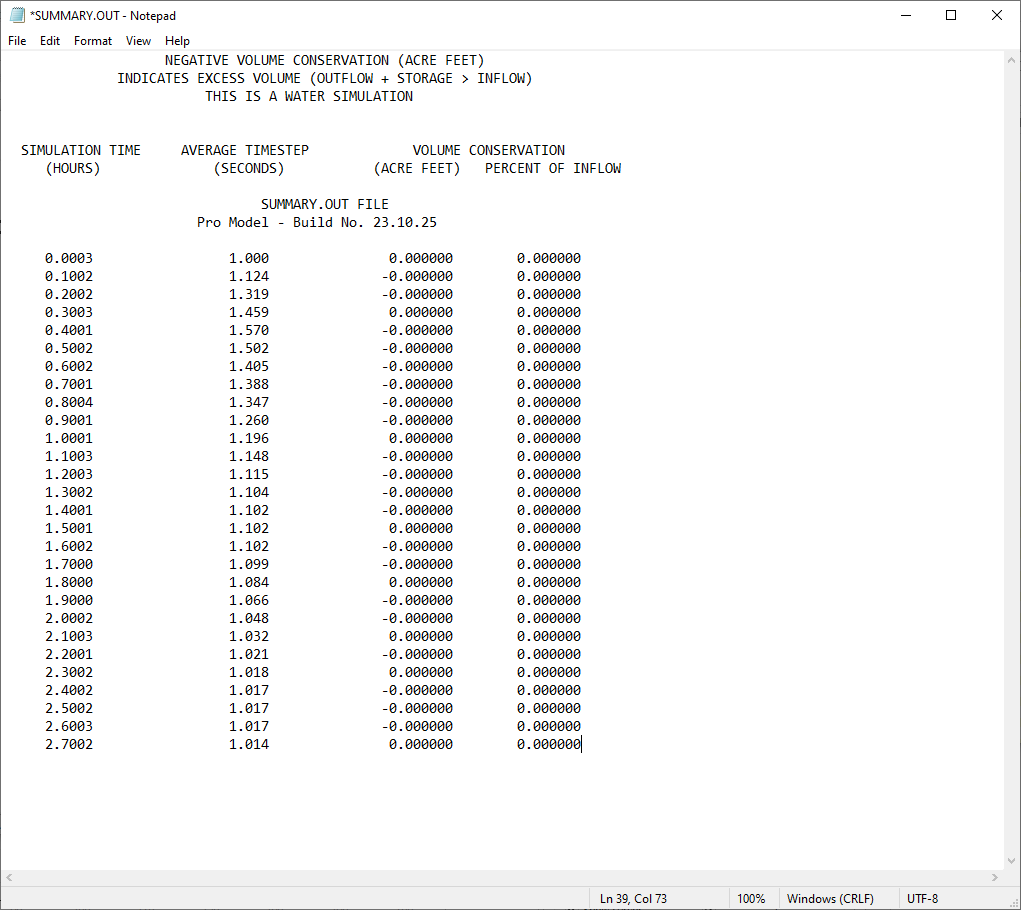Viewport: 1021px width, 910px height.
Task: Maximize the Notepad window
Action: tap(951, 15)
